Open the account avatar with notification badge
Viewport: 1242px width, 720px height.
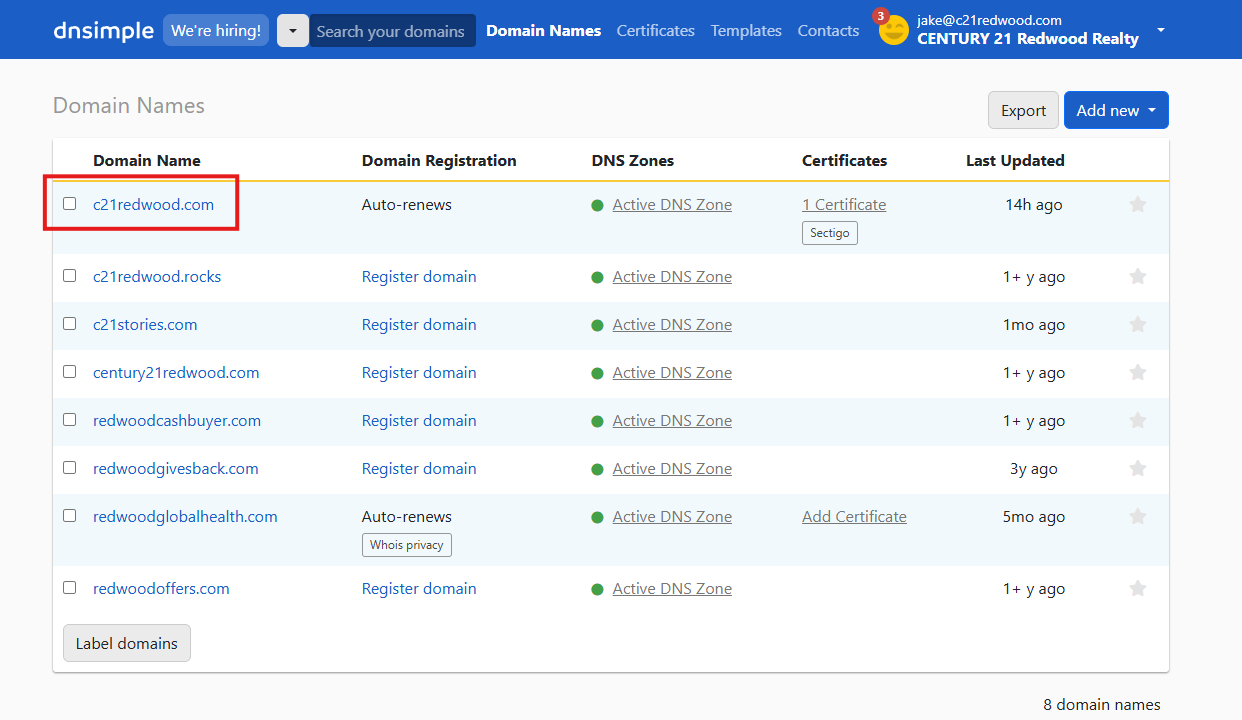[893, 30]
